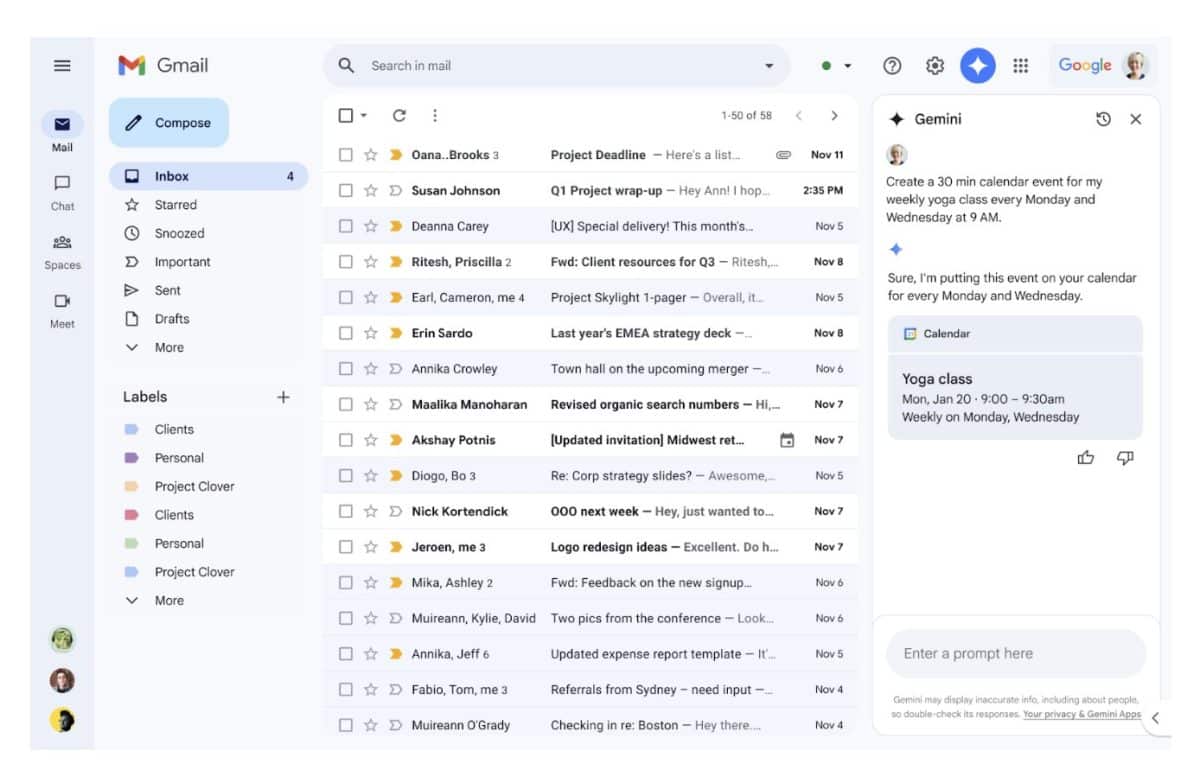
Task: Refresh the inbox list
Action: (399, 115)
